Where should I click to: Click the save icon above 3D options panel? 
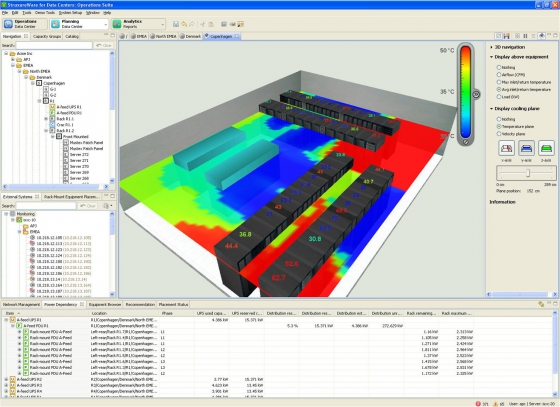(x=506, y=36)
